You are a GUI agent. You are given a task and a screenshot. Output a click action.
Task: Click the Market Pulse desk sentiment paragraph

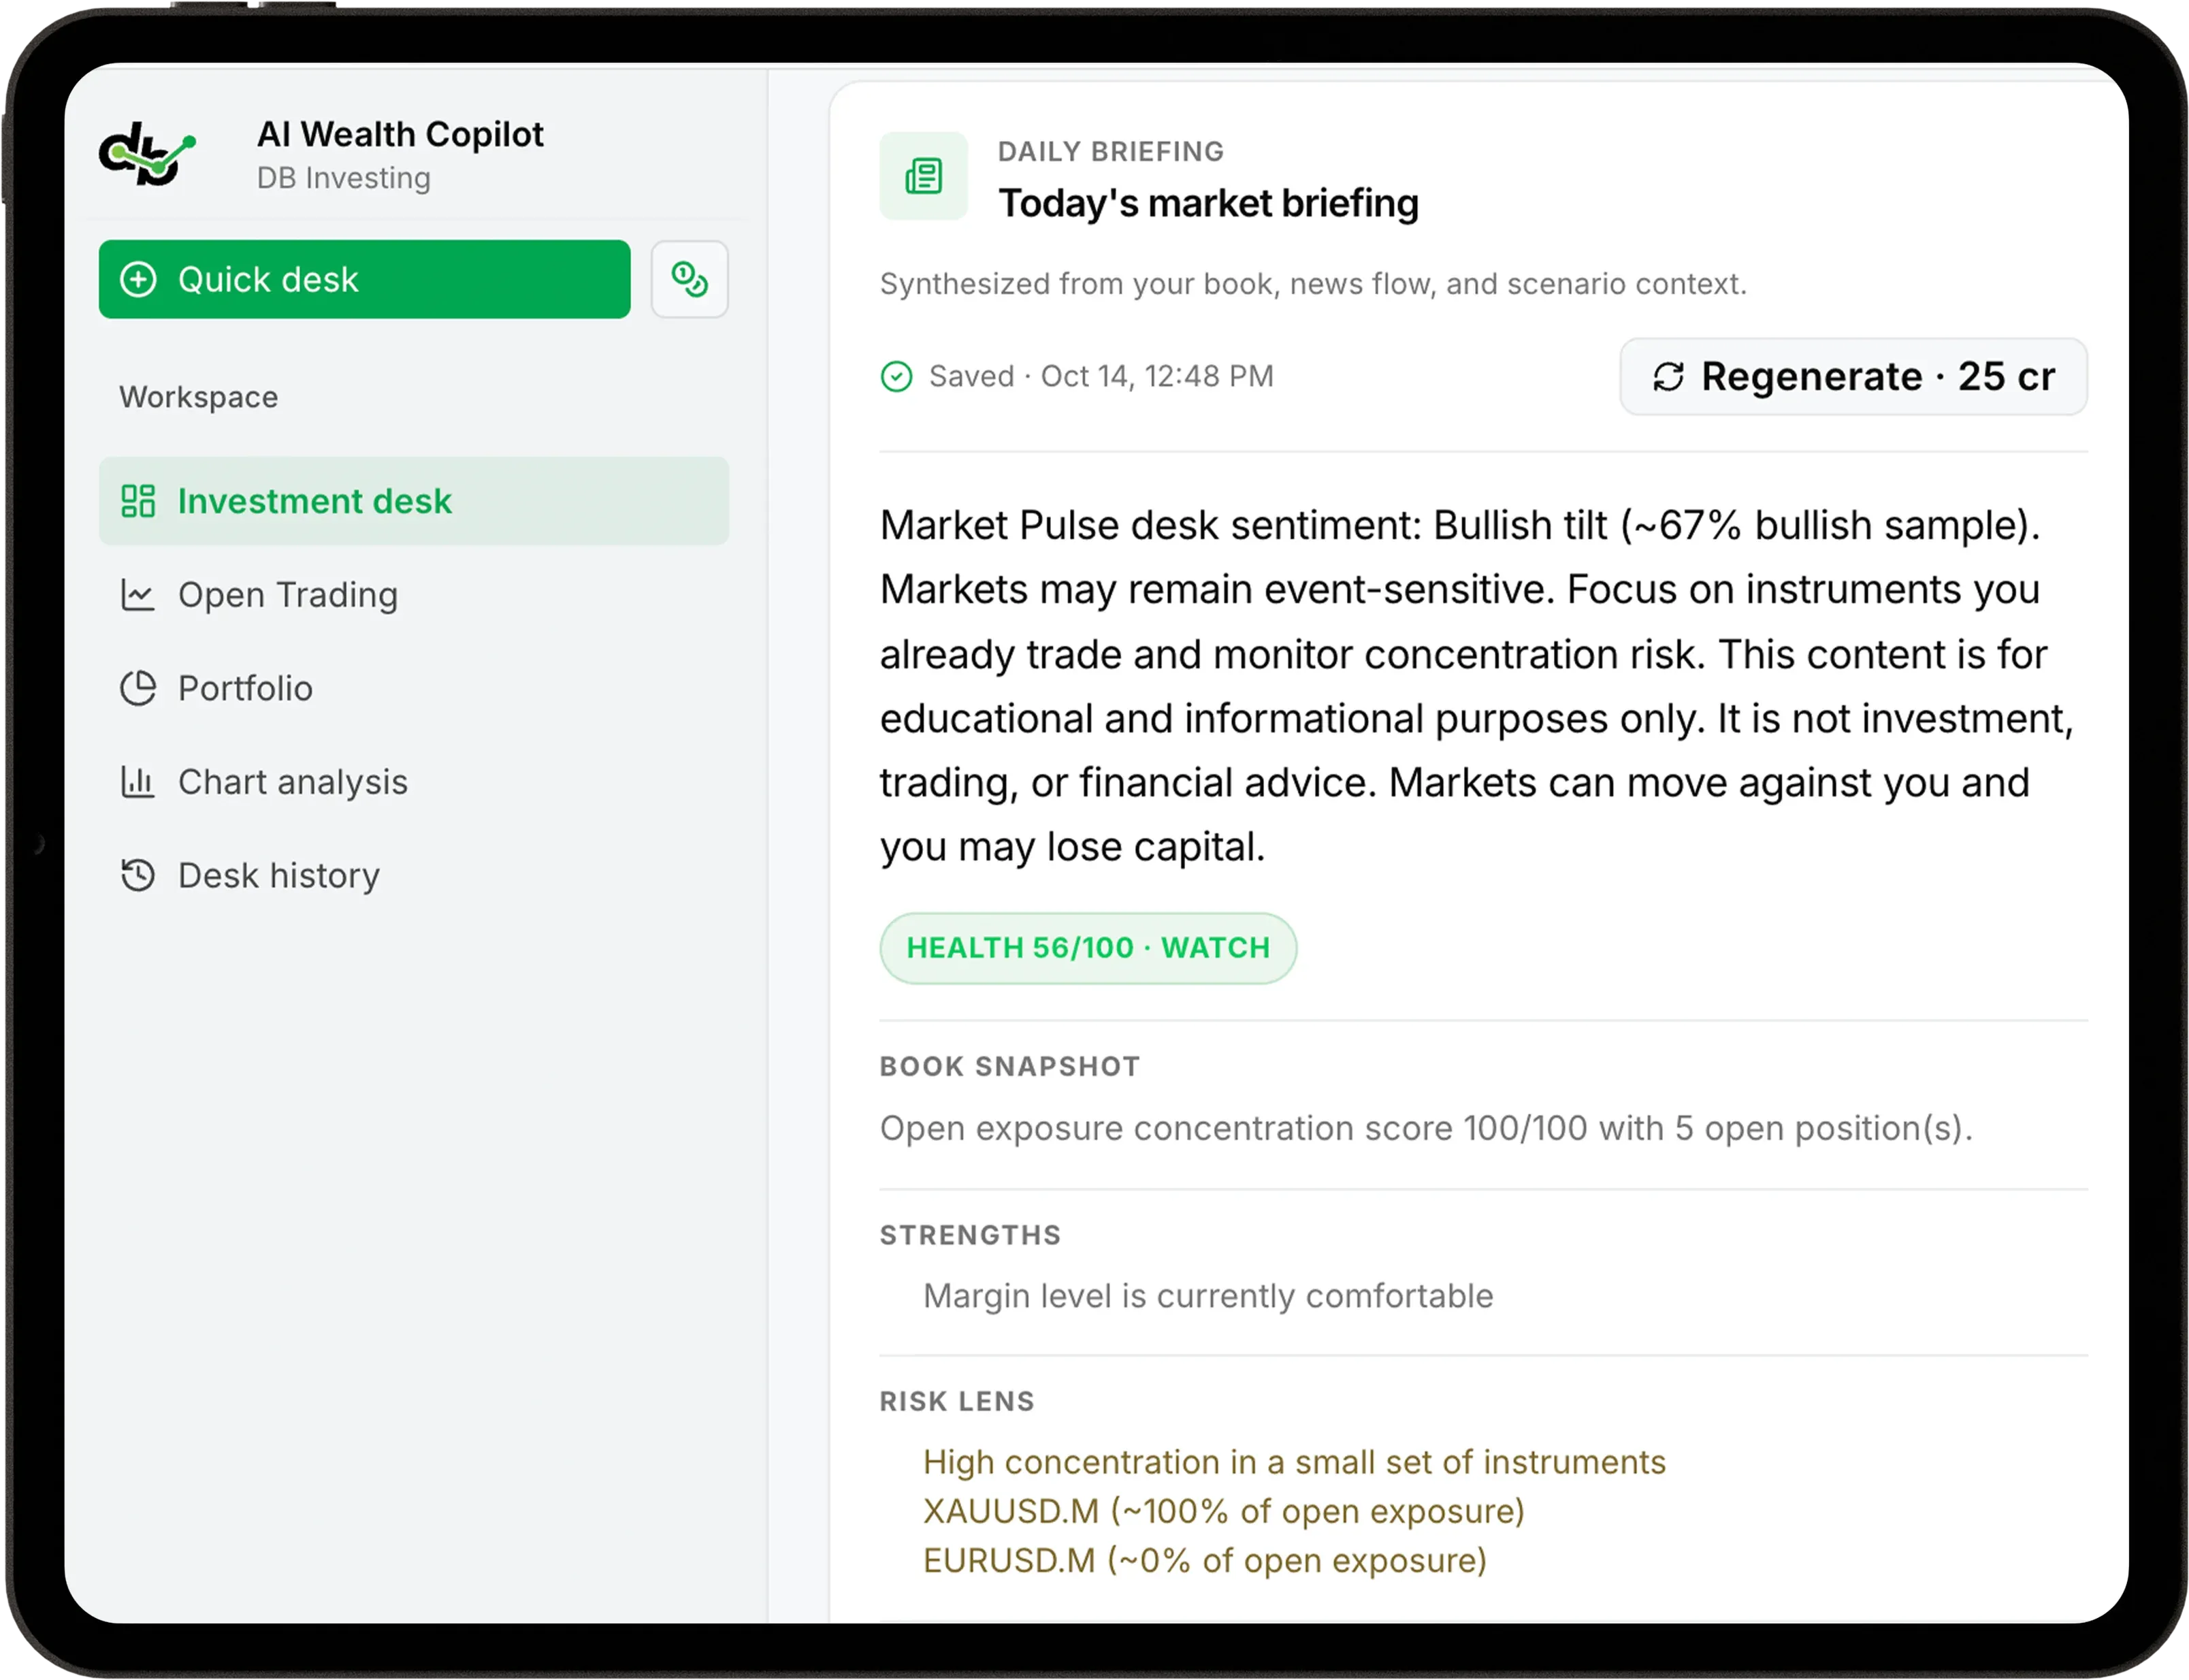coord(1478,686)
